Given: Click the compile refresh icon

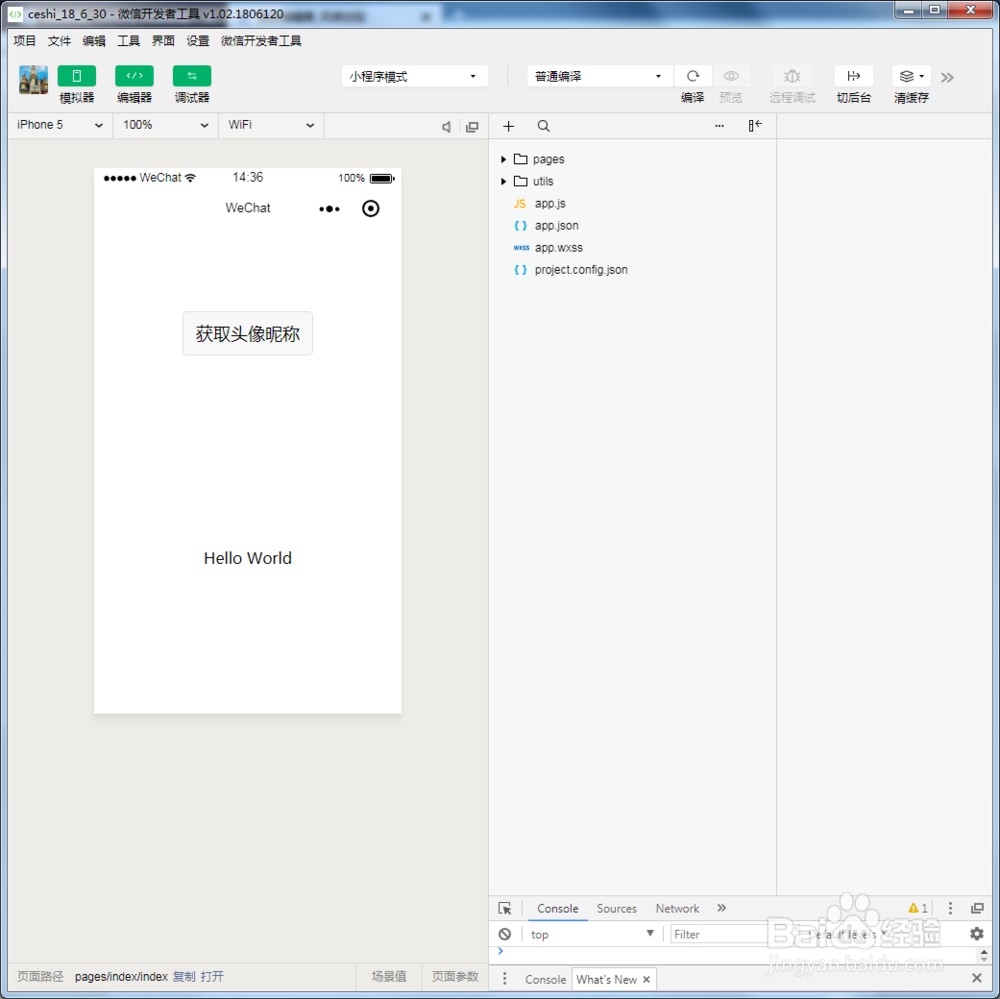Looking at the screenshot, I should [x=693, y=76].
